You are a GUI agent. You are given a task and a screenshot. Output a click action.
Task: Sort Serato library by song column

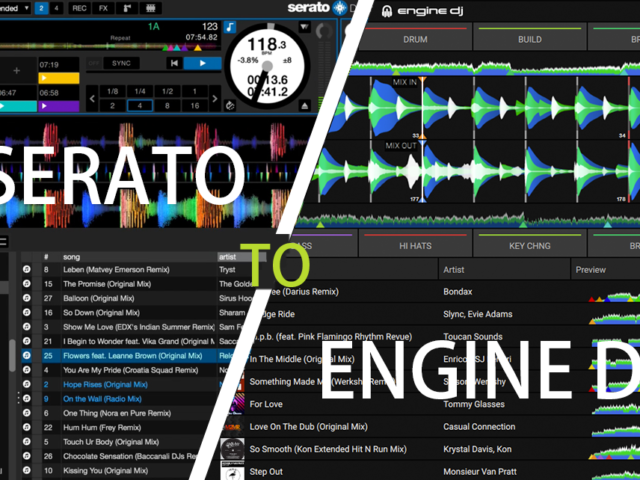pyautogui.click(x=139, y=257)
